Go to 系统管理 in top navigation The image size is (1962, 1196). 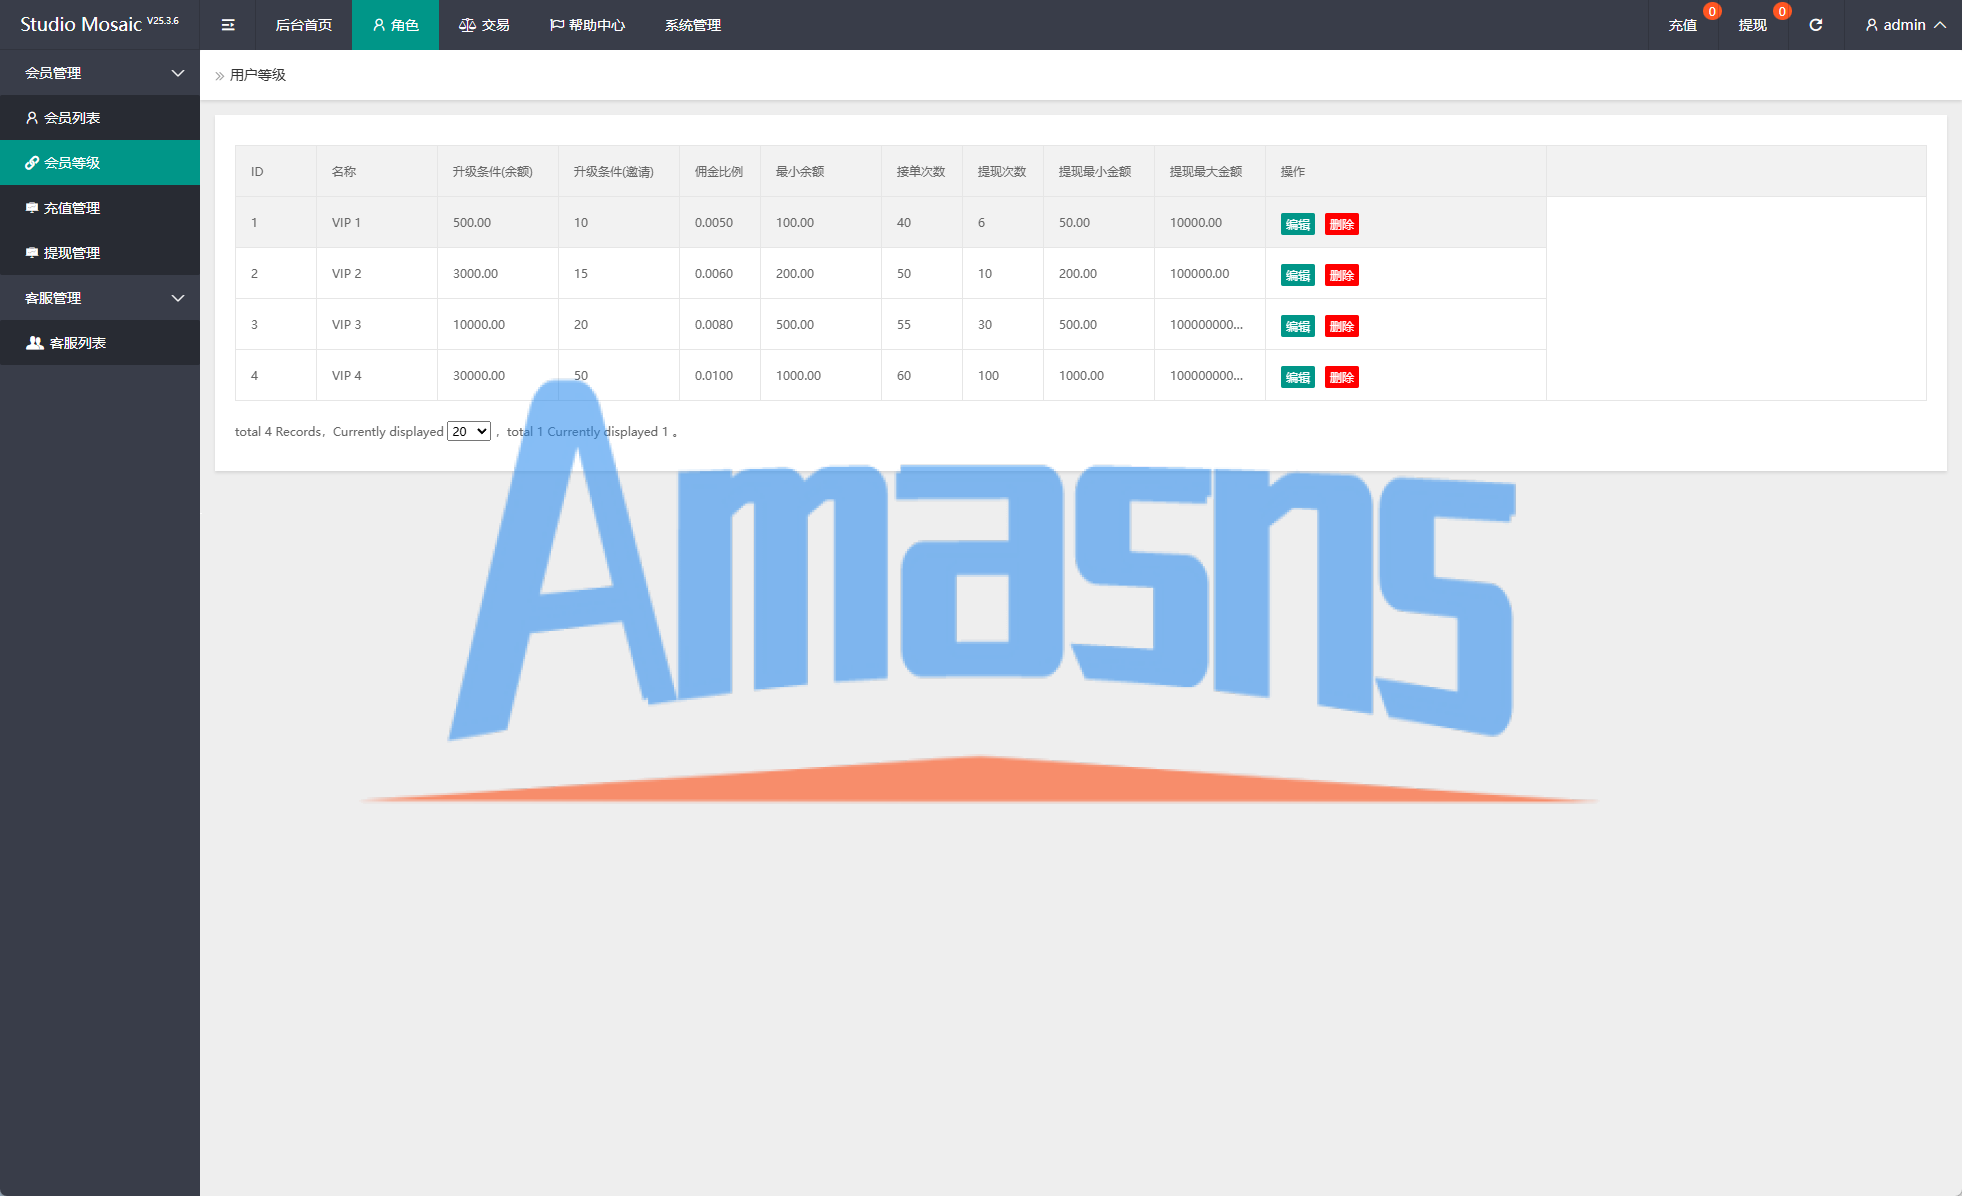point(692,25)
